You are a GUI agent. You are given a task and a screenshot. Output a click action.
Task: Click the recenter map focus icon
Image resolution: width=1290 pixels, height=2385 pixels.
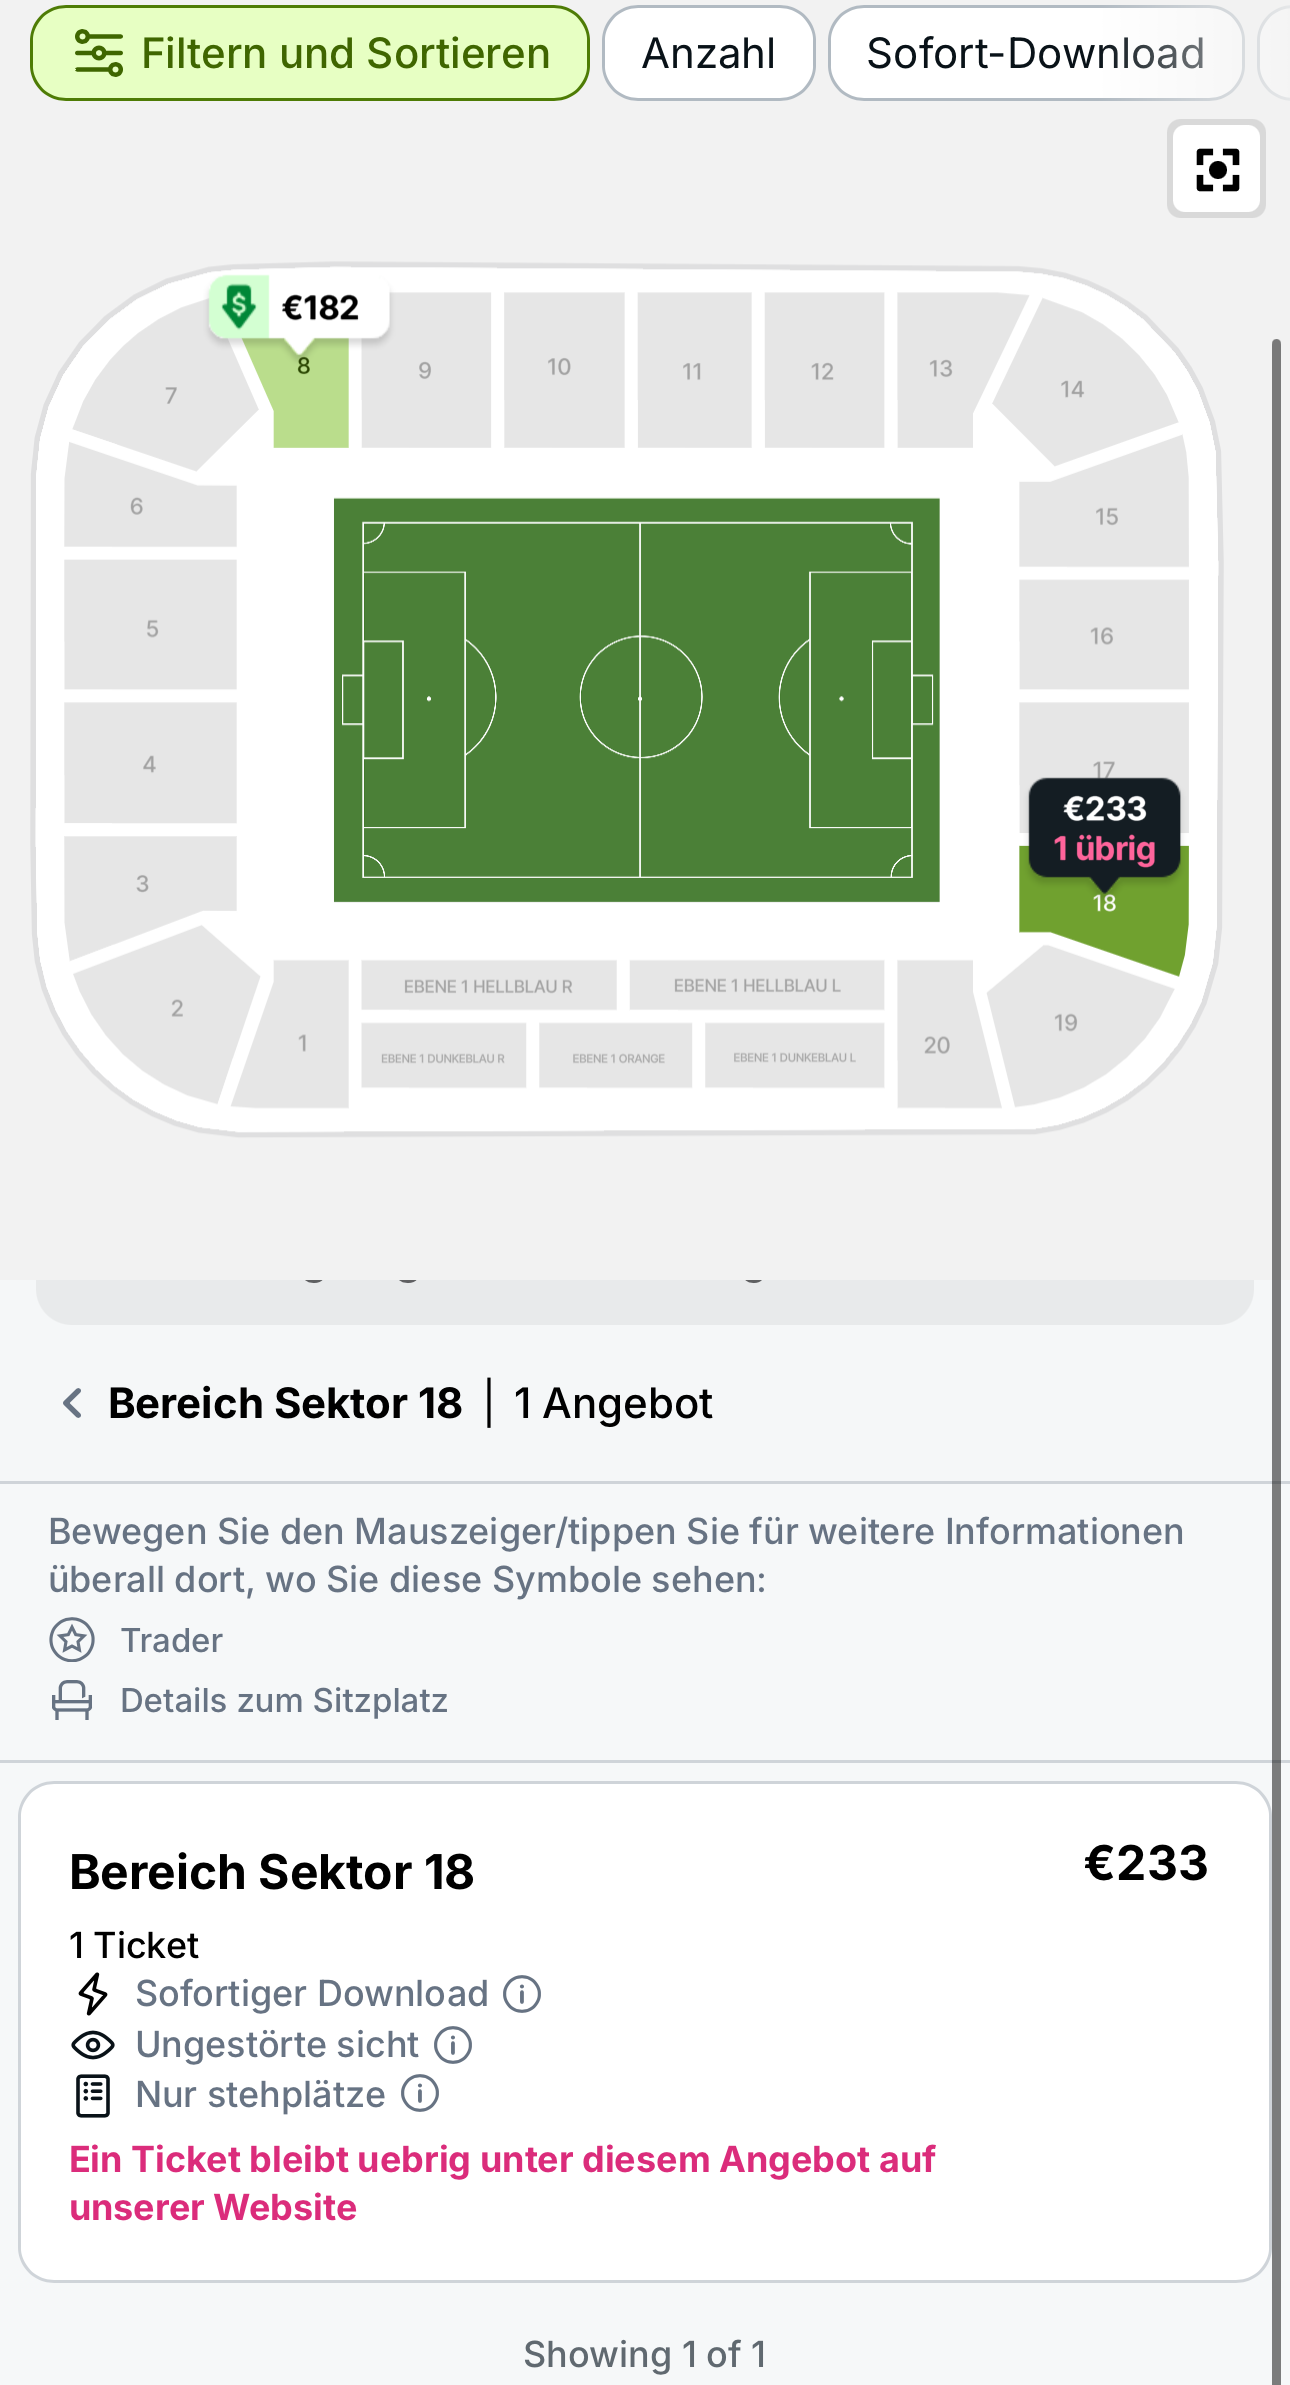pyautogui.click(x=1216, y=169)
